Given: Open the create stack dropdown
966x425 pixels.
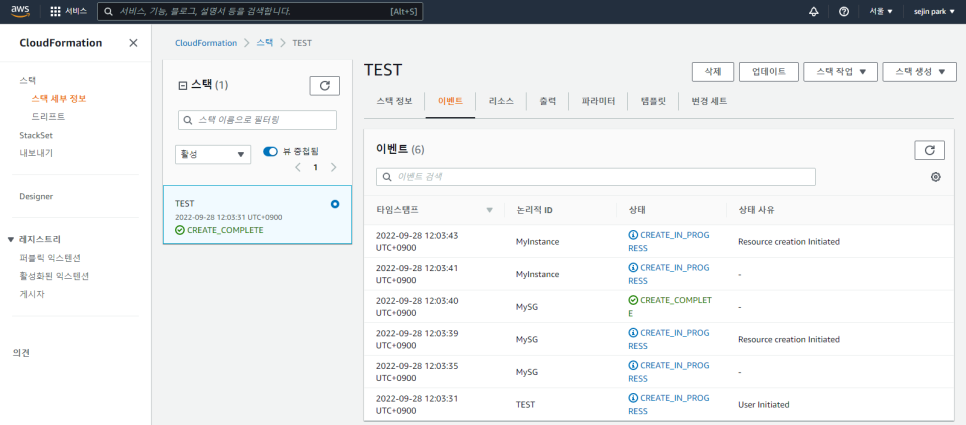Looking at the screenshot, I should coord(920,71).
